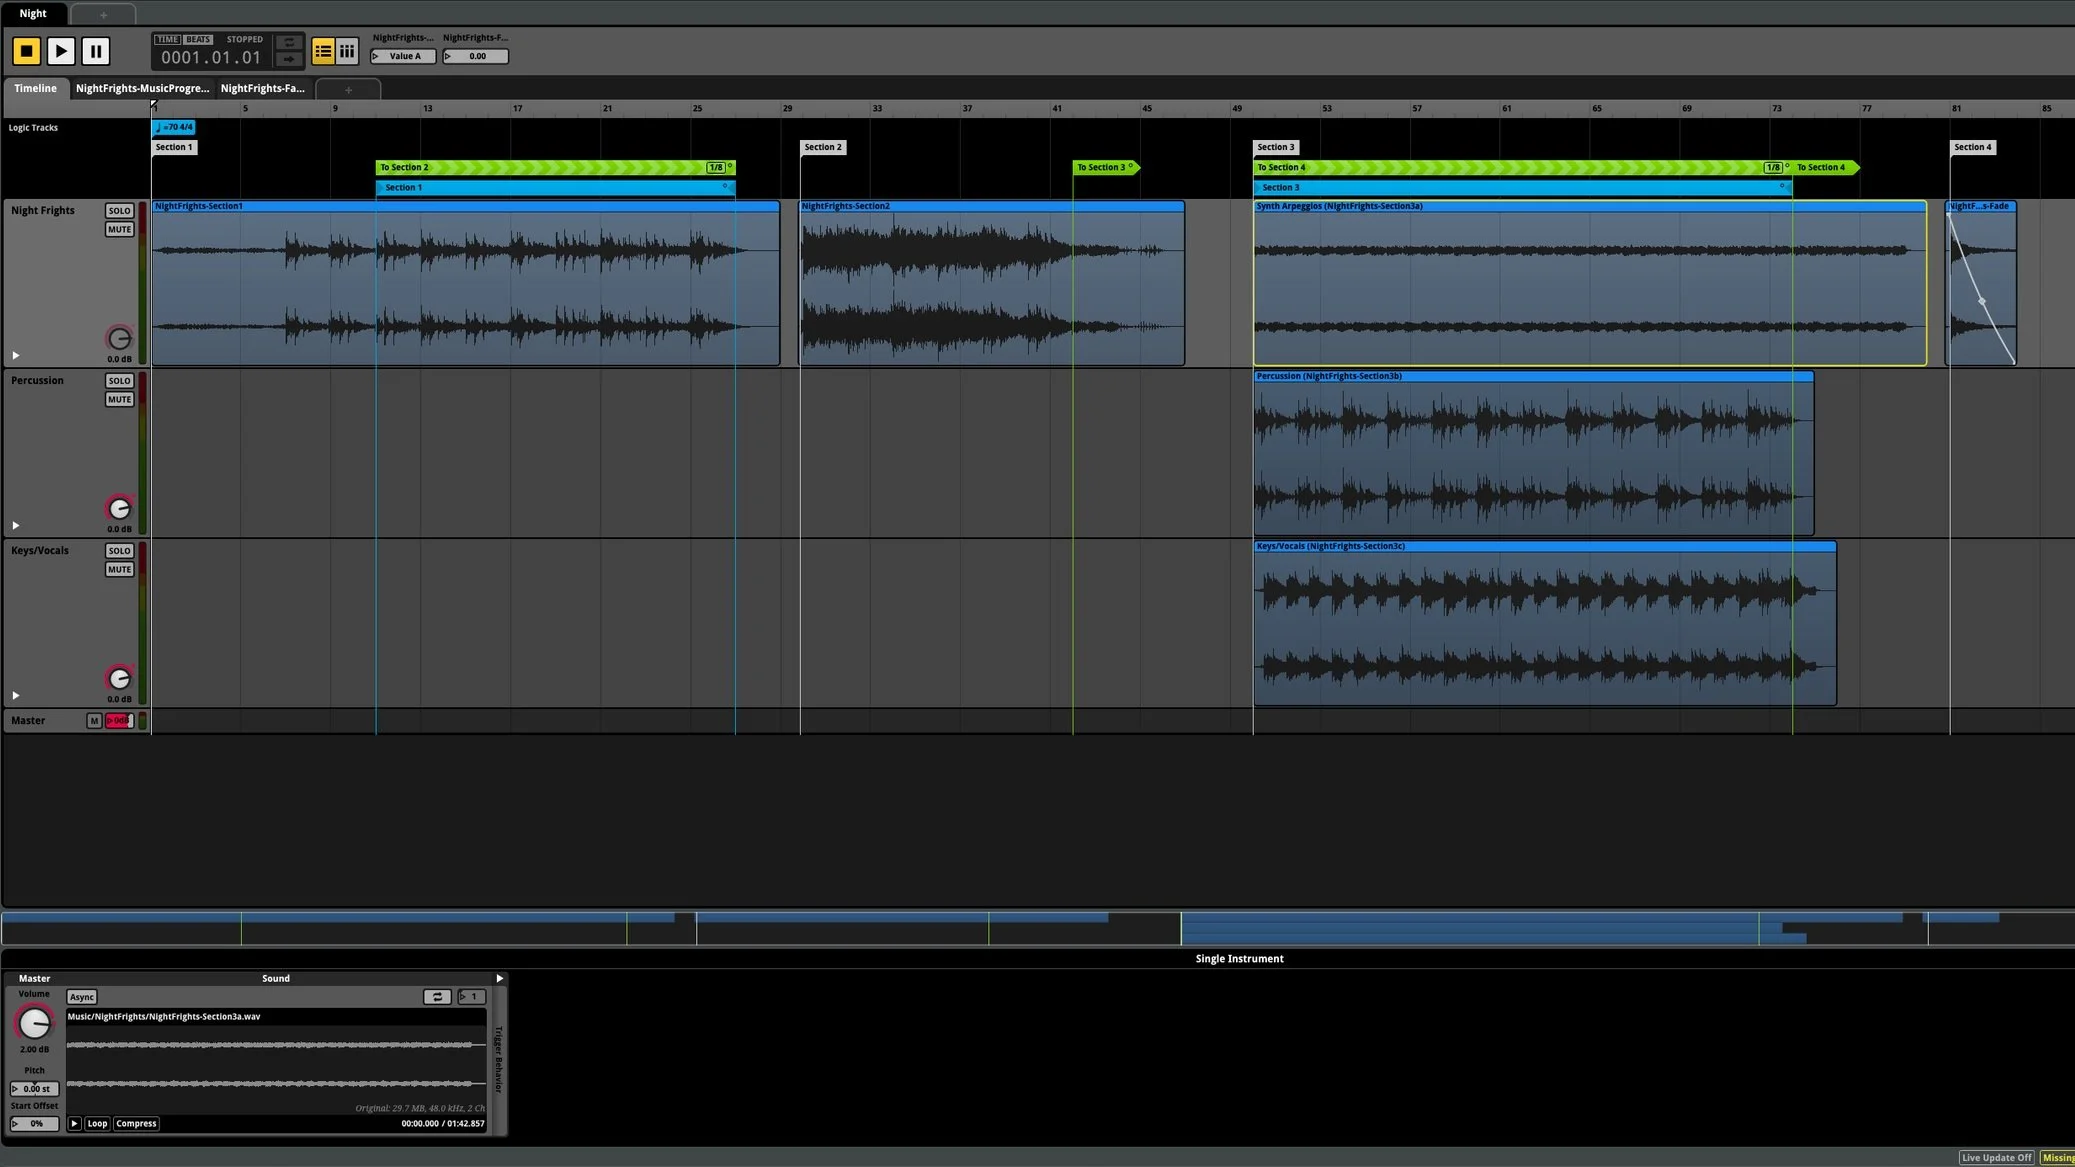Switch to the NightFrights-MusicProgre... parameter tab
The width and height of the screenshot is (2075, 1167).
(142, 89)
